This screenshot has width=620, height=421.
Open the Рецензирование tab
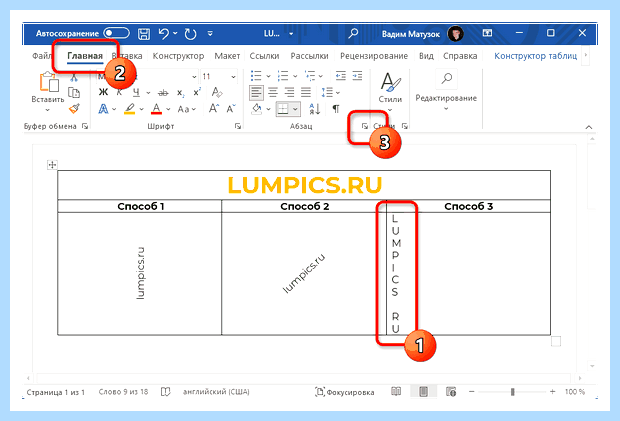point(374,56)
